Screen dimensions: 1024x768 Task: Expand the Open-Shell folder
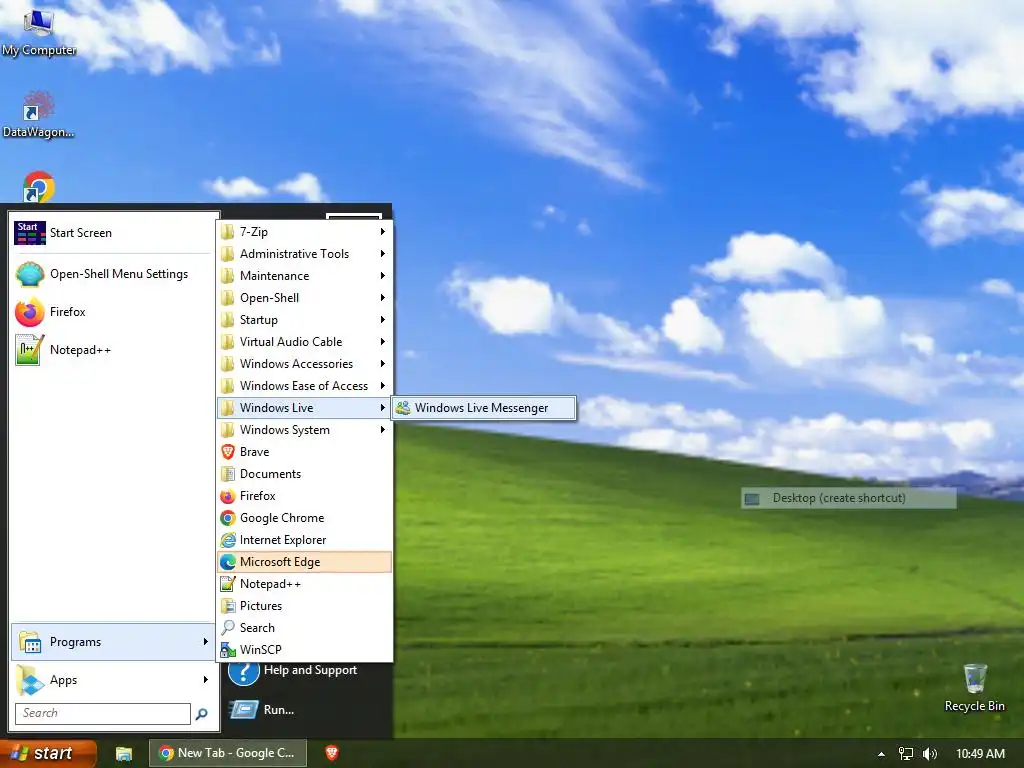point(304,298)
